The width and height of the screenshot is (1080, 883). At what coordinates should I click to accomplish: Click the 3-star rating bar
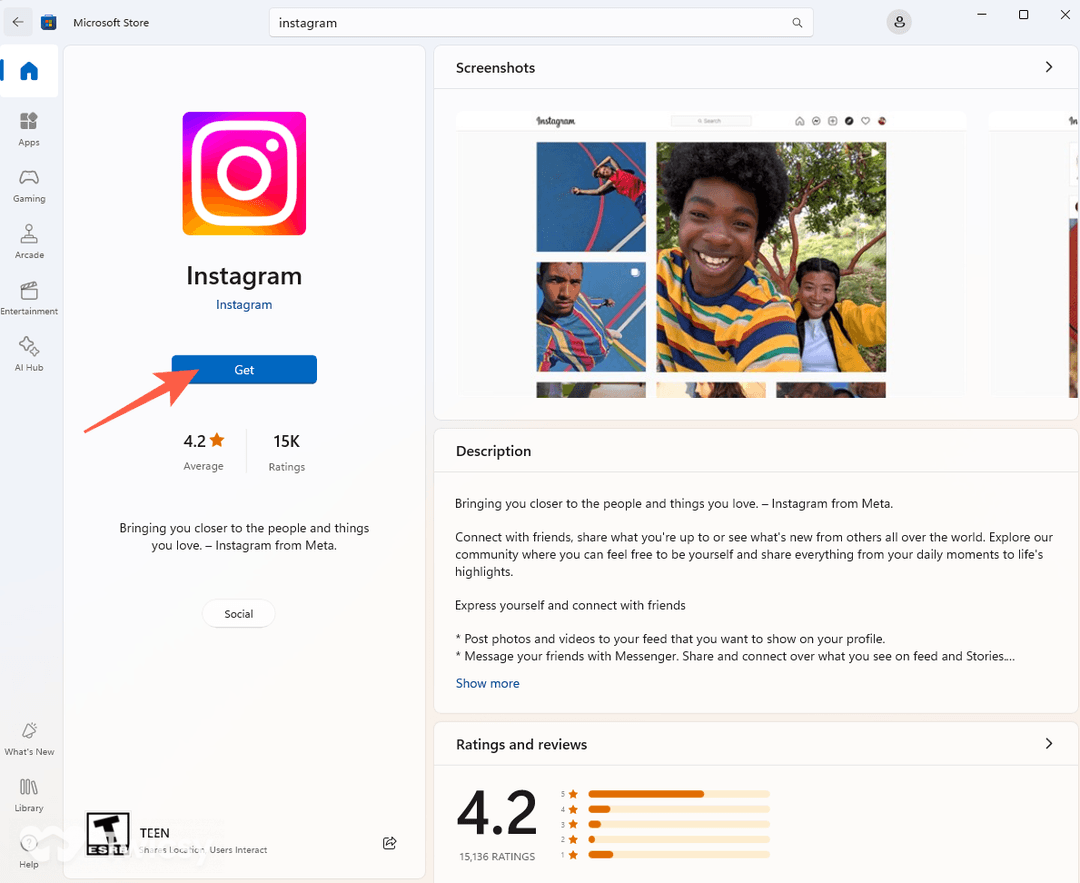click(678, 824)
